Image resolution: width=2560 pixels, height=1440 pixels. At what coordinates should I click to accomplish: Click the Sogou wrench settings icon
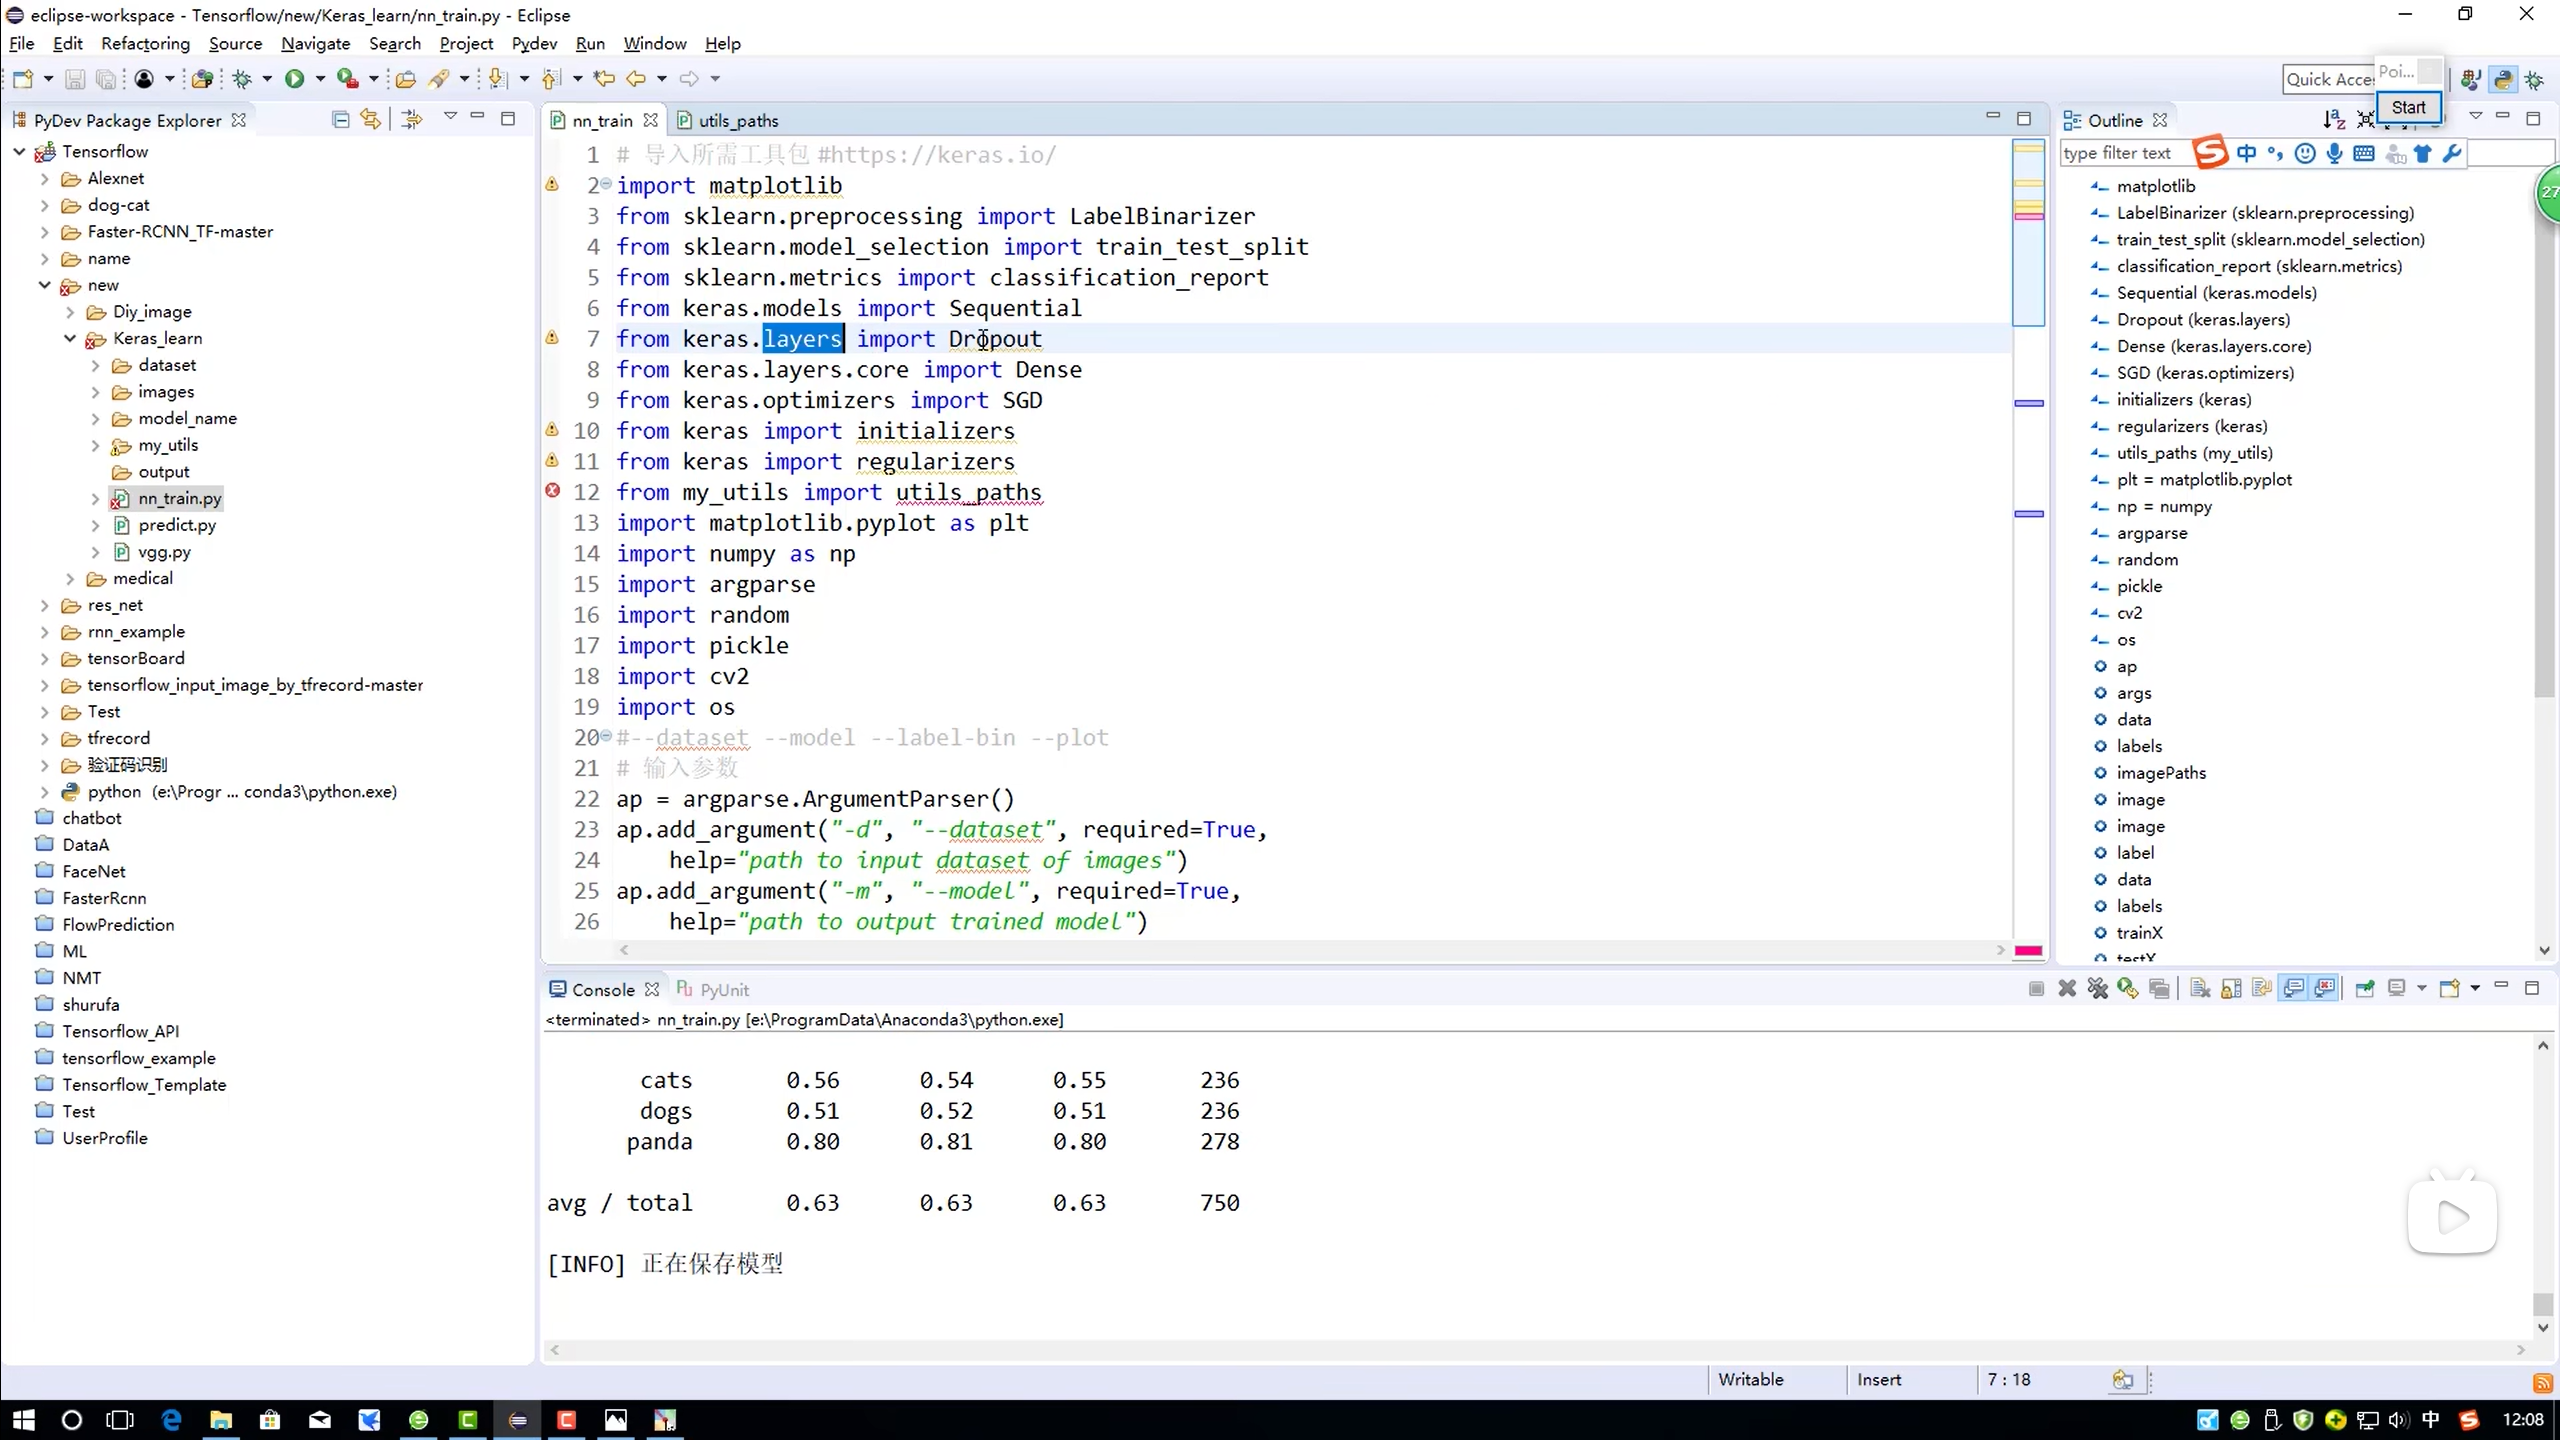pos(2451,153)
